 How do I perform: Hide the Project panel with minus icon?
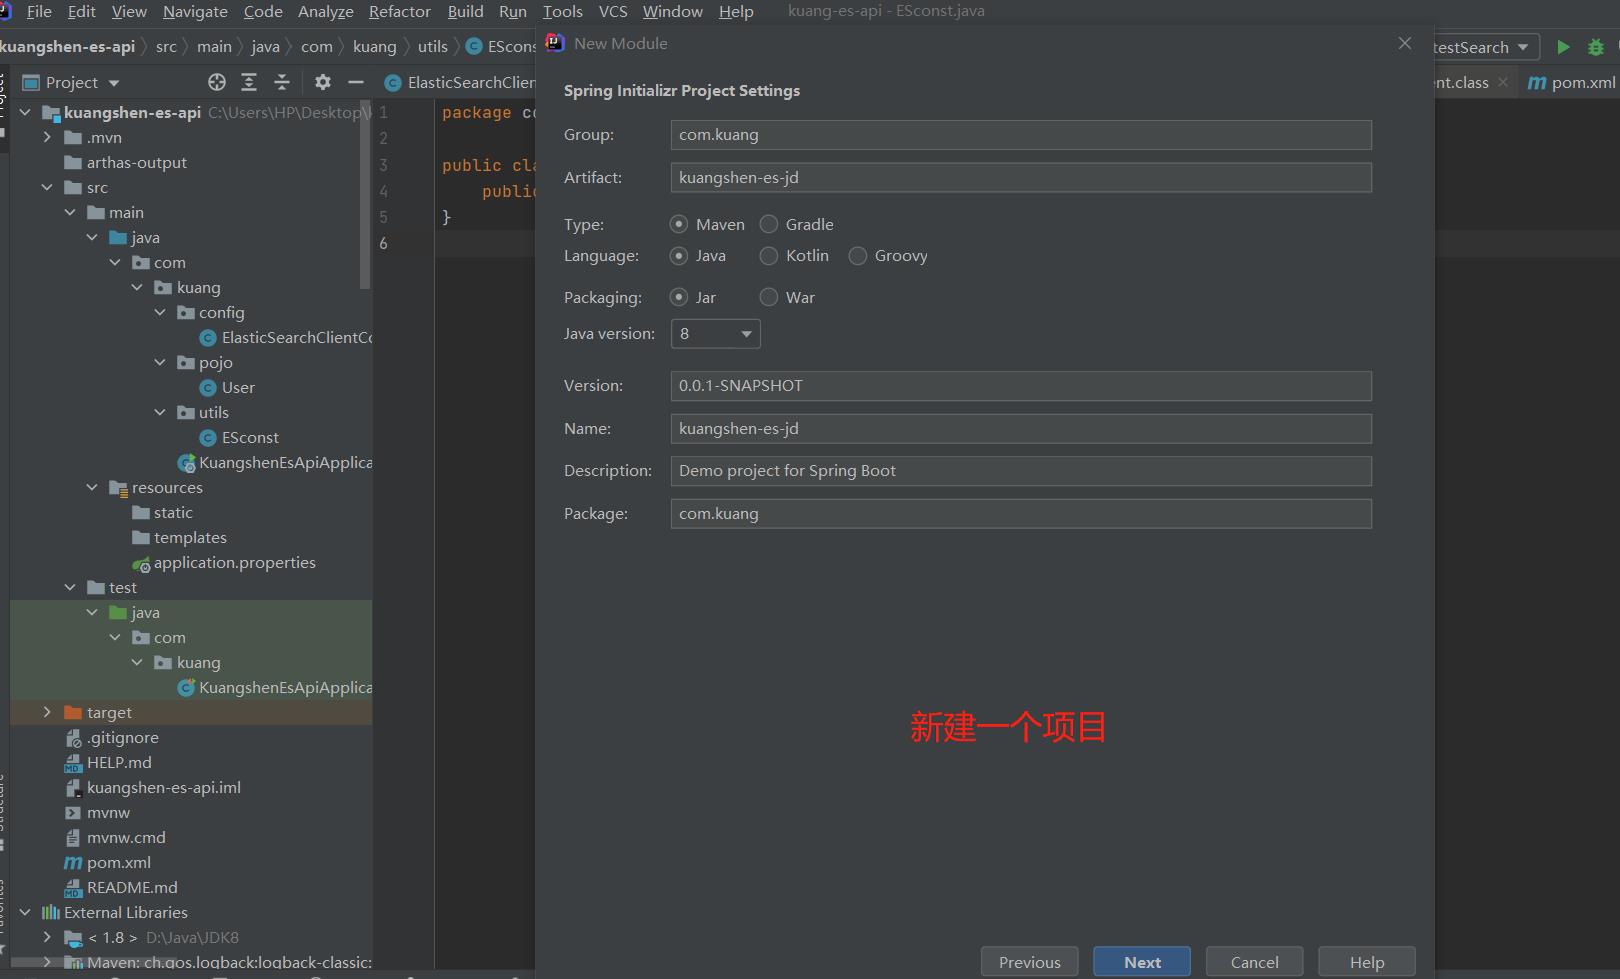click(355, 82)
